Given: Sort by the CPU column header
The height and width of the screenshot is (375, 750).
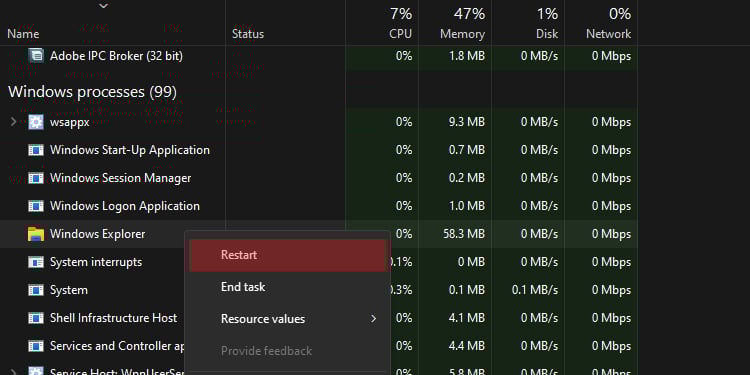Looking at the screenshot, I should 400,34.
